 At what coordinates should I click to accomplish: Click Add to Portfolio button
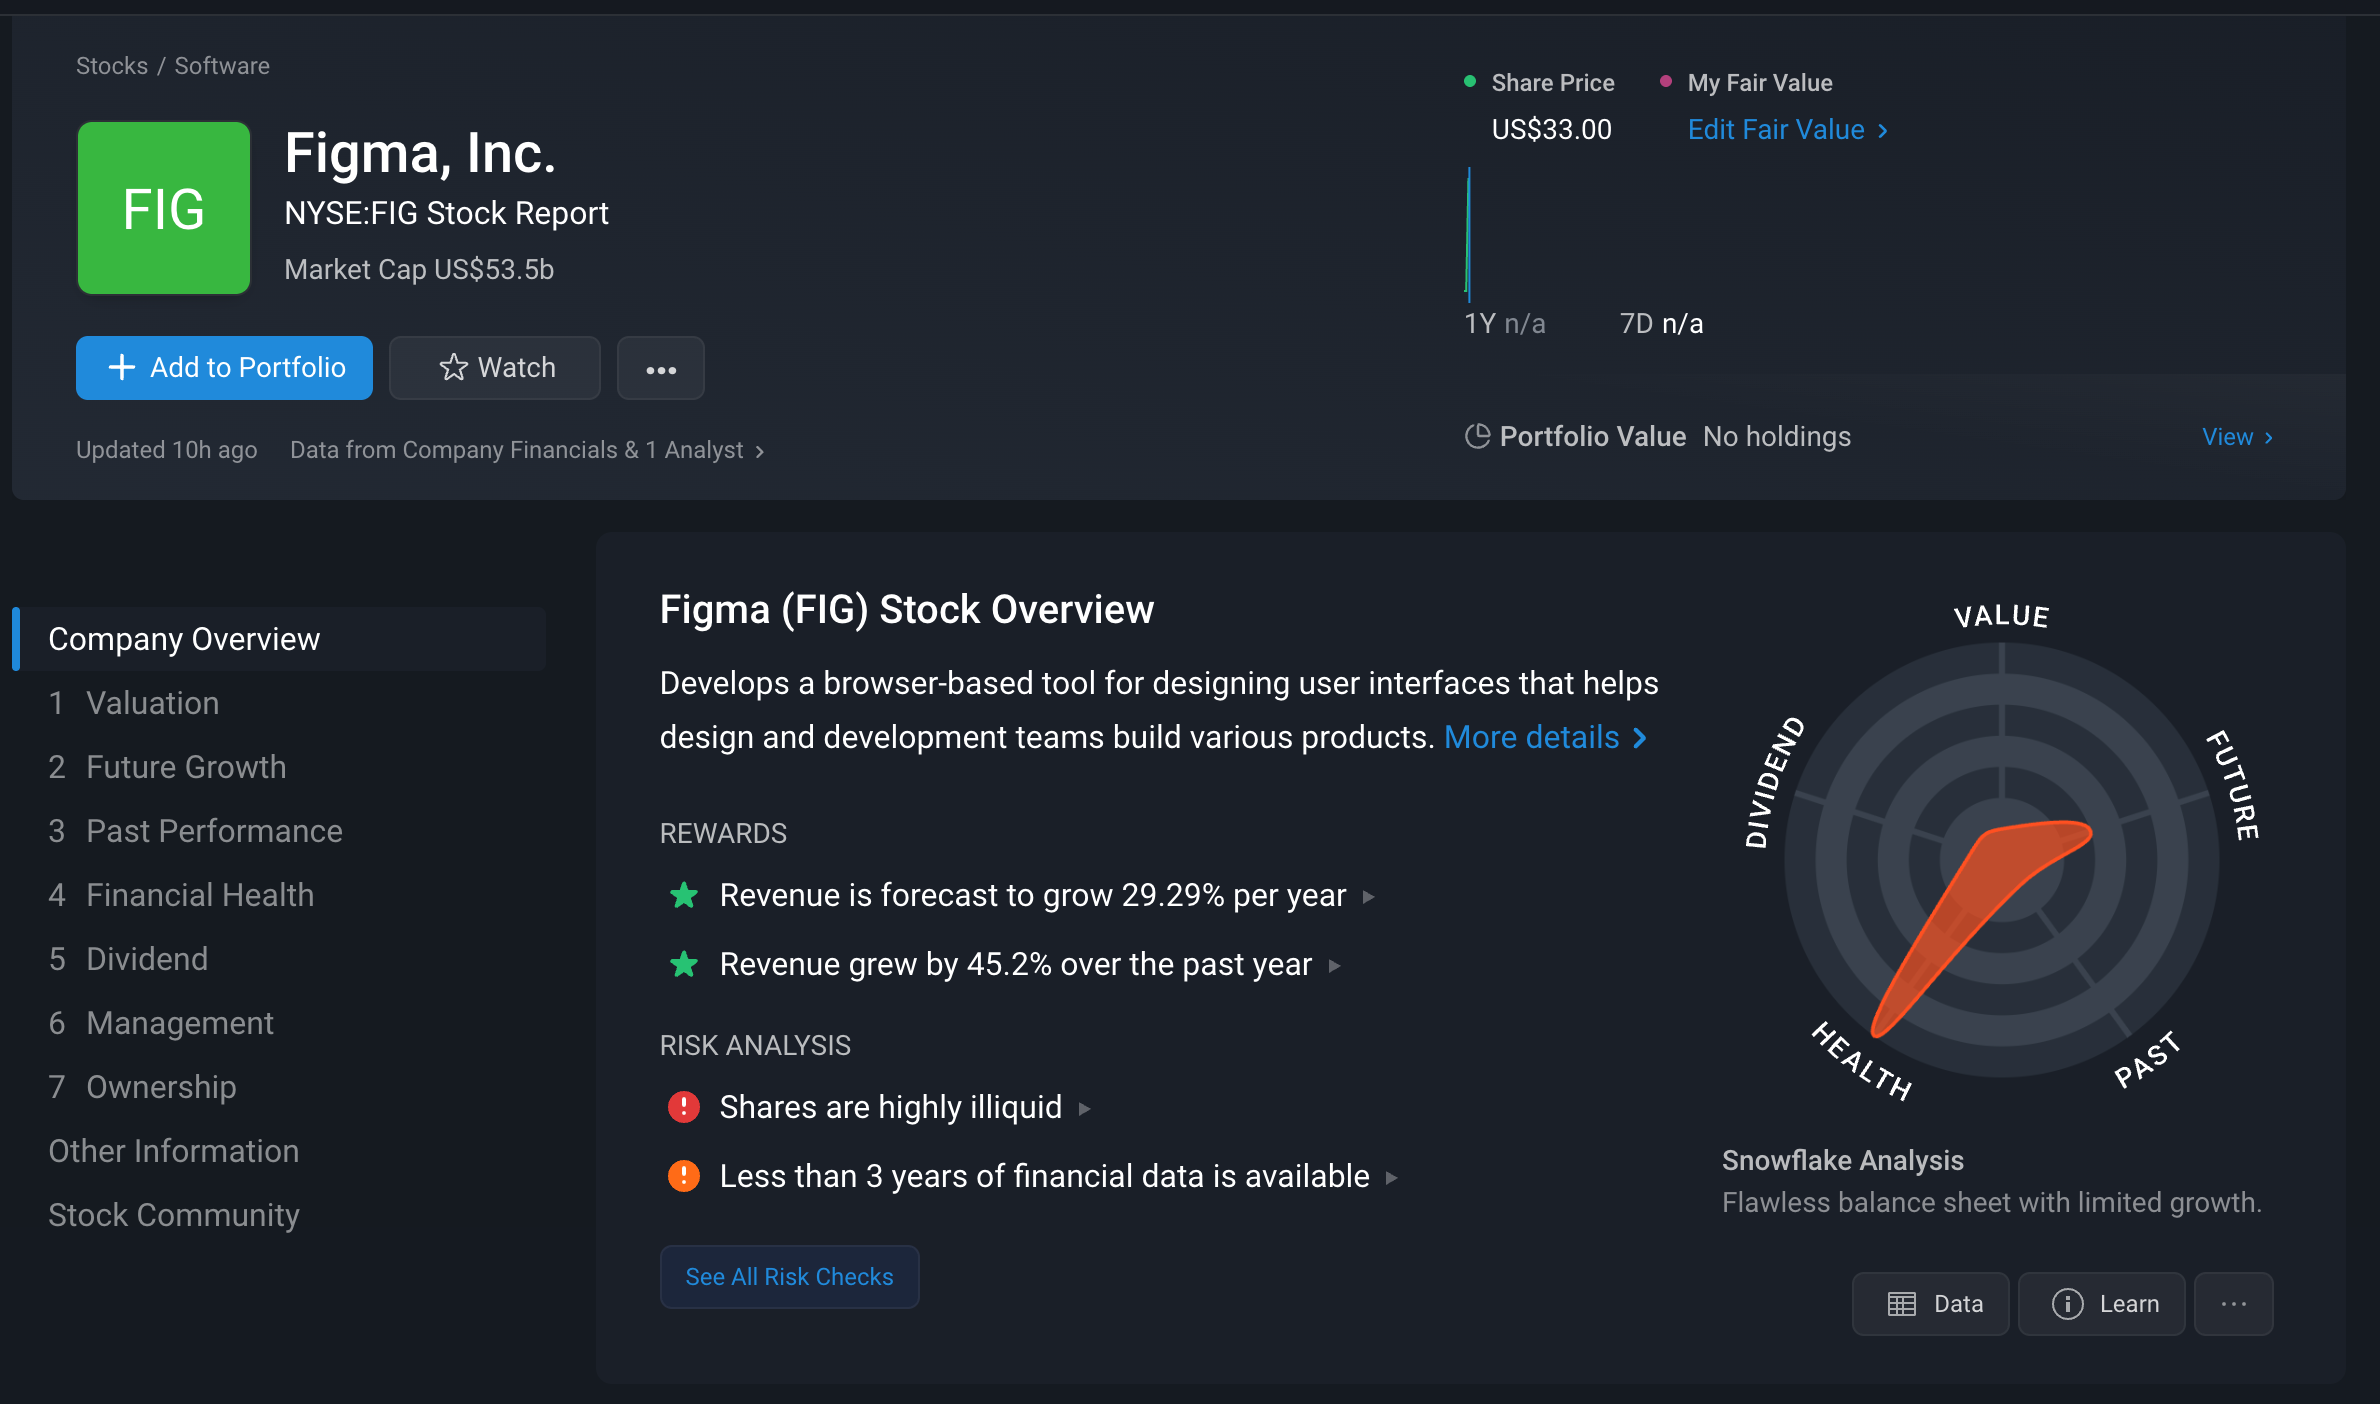tap(225, 368)
